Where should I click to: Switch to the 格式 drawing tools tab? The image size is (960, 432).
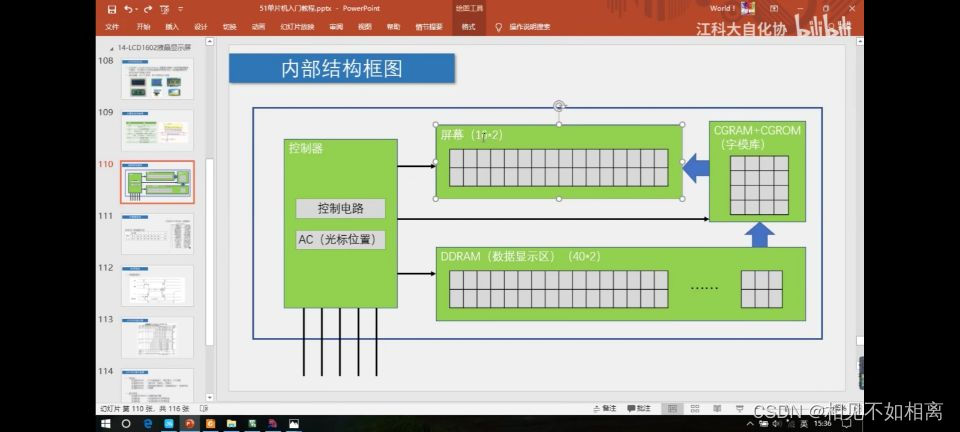pyautogui.click(x=468, y=27)
